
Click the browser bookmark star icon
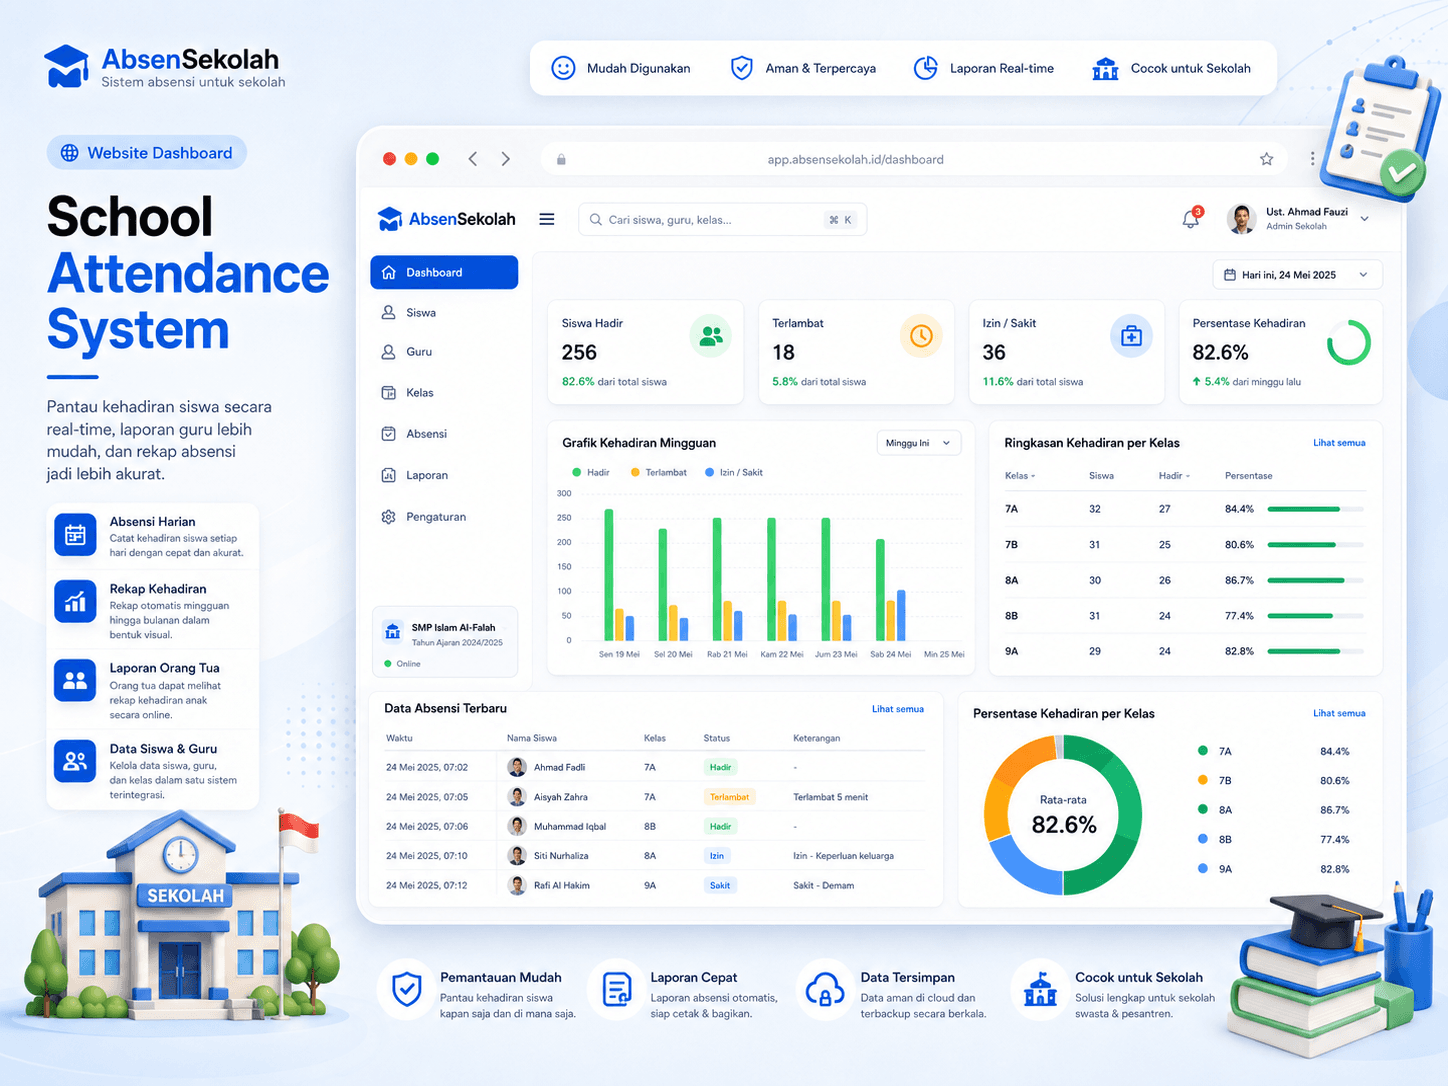(x=1266, y=159)
